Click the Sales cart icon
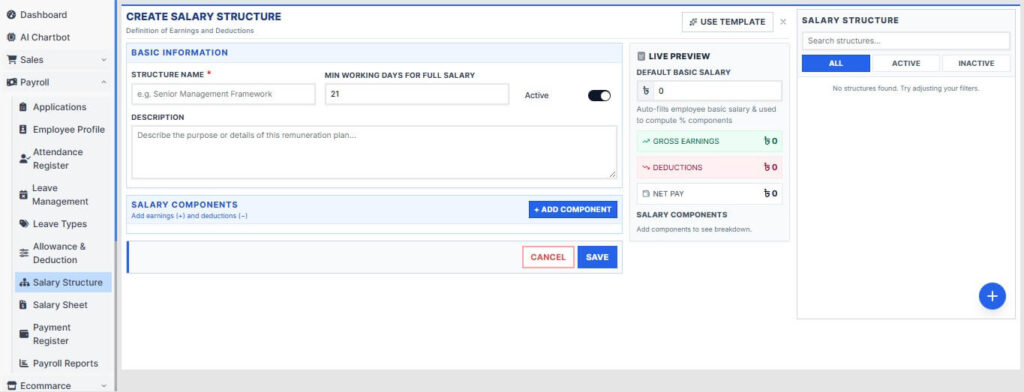The width and height of the screenshot is (1024, 392). (11, 59)
